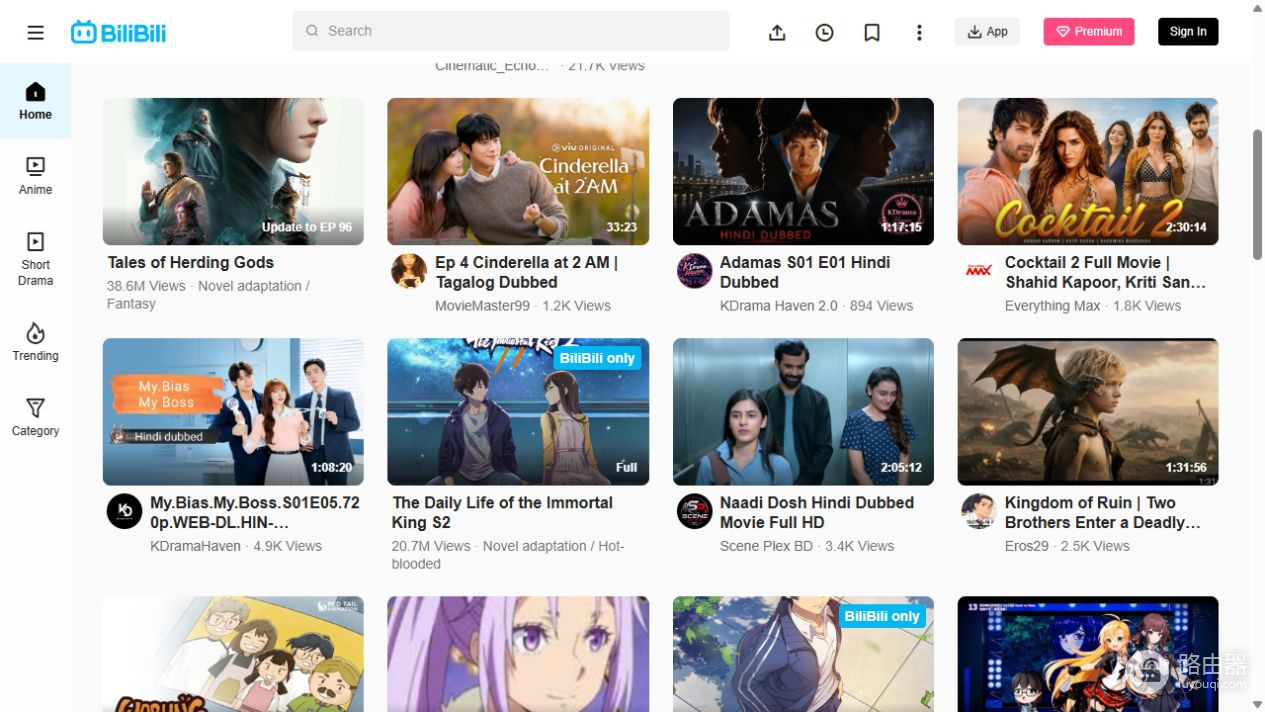Click KDrama Haven 2.0 channel avatar
The width and height of the screenshot is (1265, 712).
coord(694,271)
